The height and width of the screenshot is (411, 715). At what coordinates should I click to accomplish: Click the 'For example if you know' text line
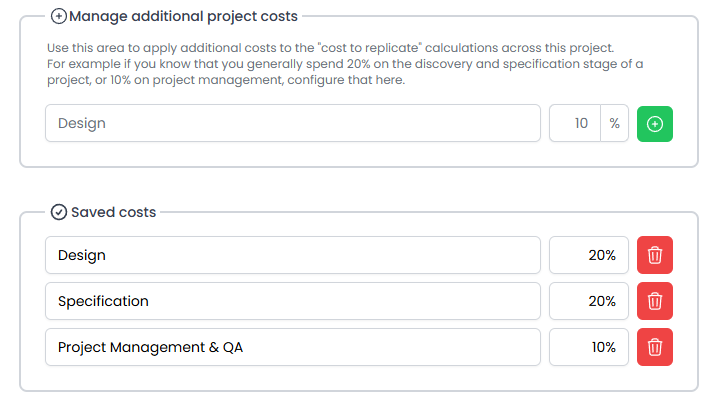344,64
